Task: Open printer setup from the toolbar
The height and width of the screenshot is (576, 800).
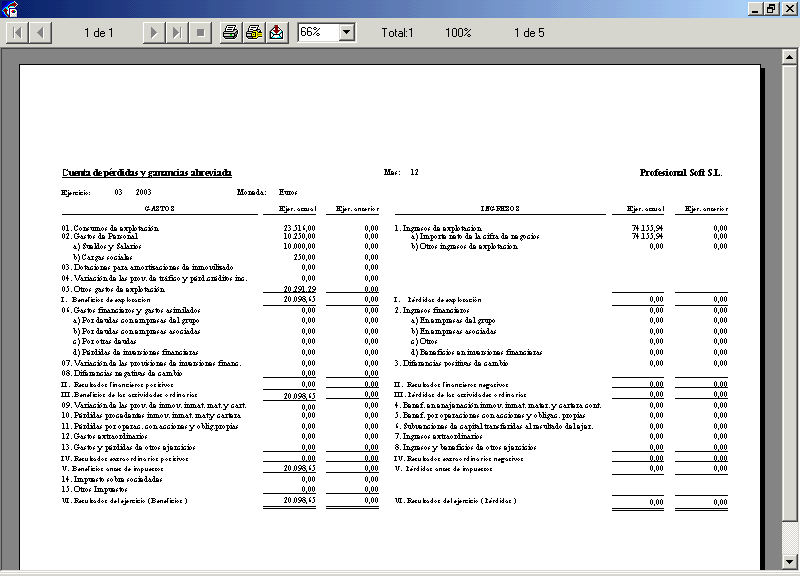Action: [x=254, y=33]
